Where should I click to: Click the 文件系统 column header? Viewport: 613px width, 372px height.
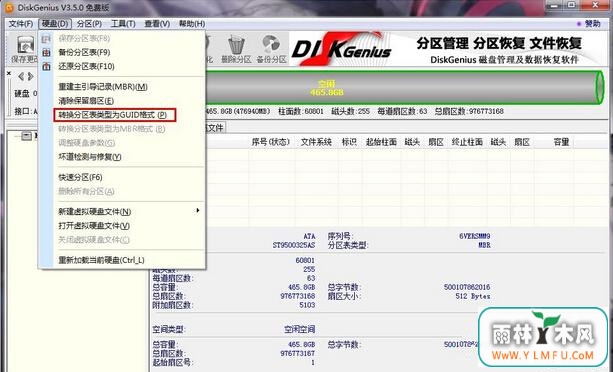pos(316,142)
